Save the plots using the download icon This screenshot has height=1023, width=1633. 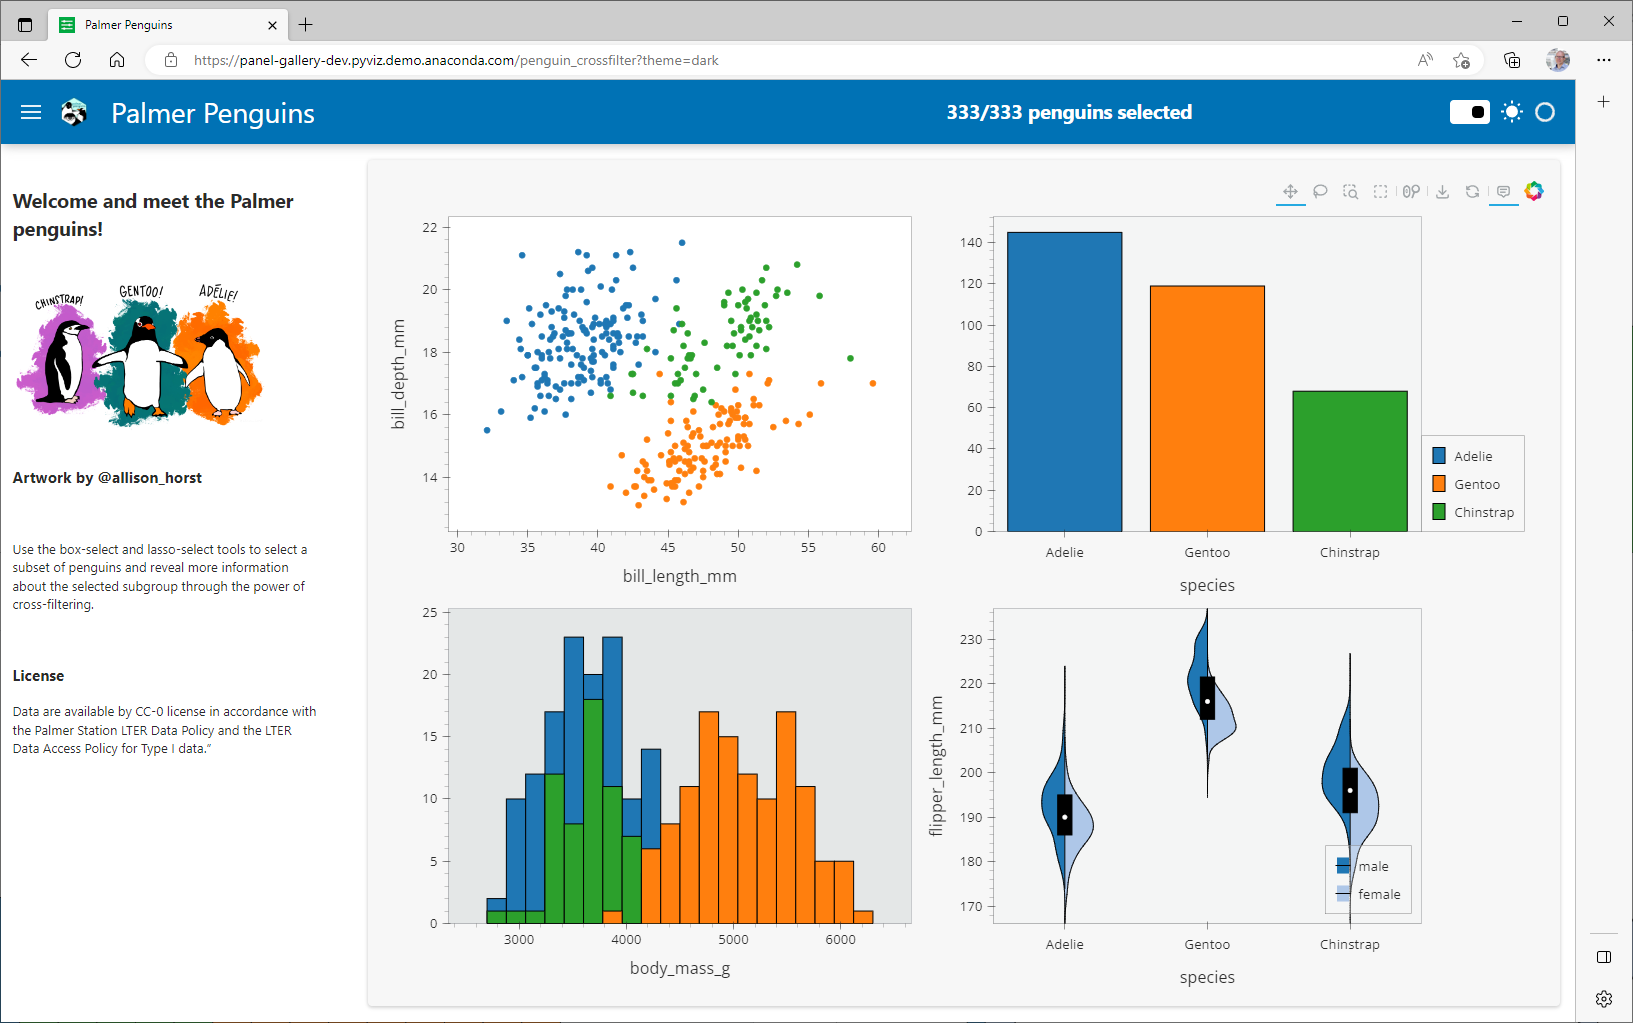[1442, 191]
